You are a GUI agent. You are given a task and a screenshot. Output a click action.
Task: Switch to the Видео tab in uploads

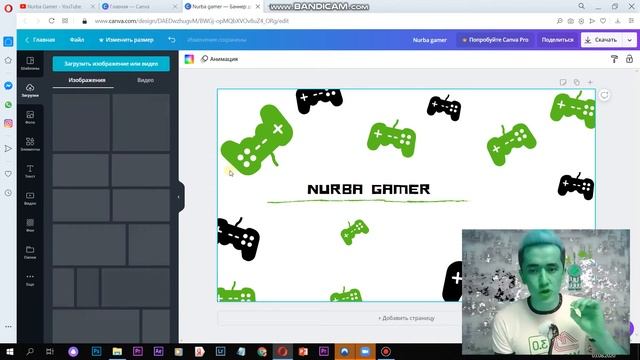[145, 80]
